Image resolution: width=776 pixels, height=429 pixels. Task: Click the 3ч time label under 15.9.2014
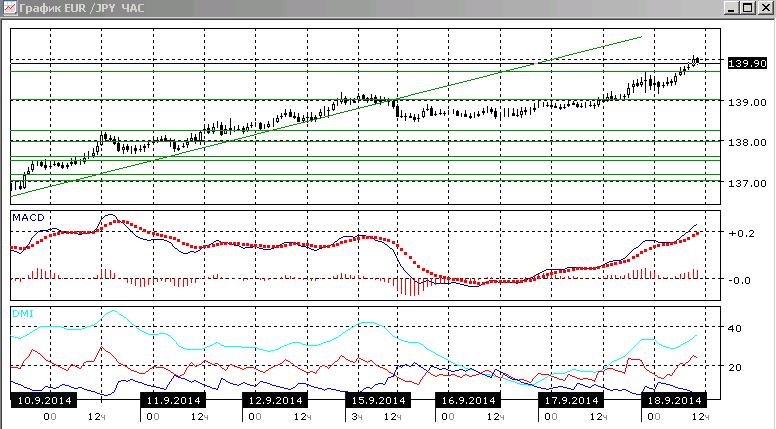pos(357,417)
